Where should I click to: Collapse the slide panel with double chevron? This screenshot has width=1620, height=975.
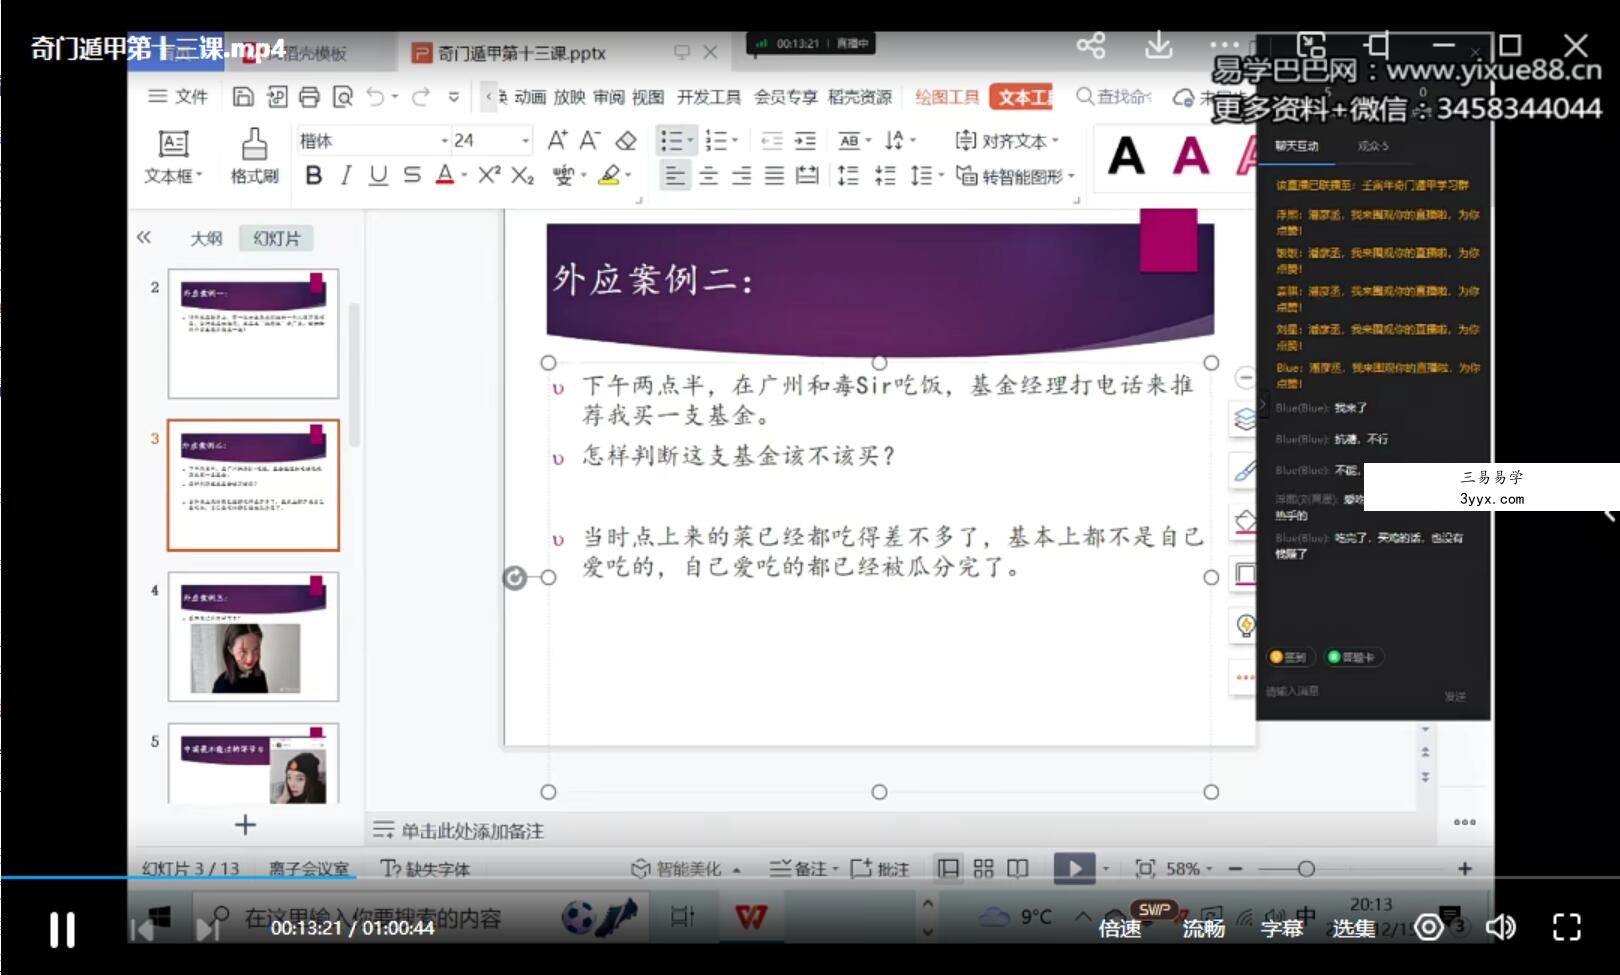pos(144,237)
